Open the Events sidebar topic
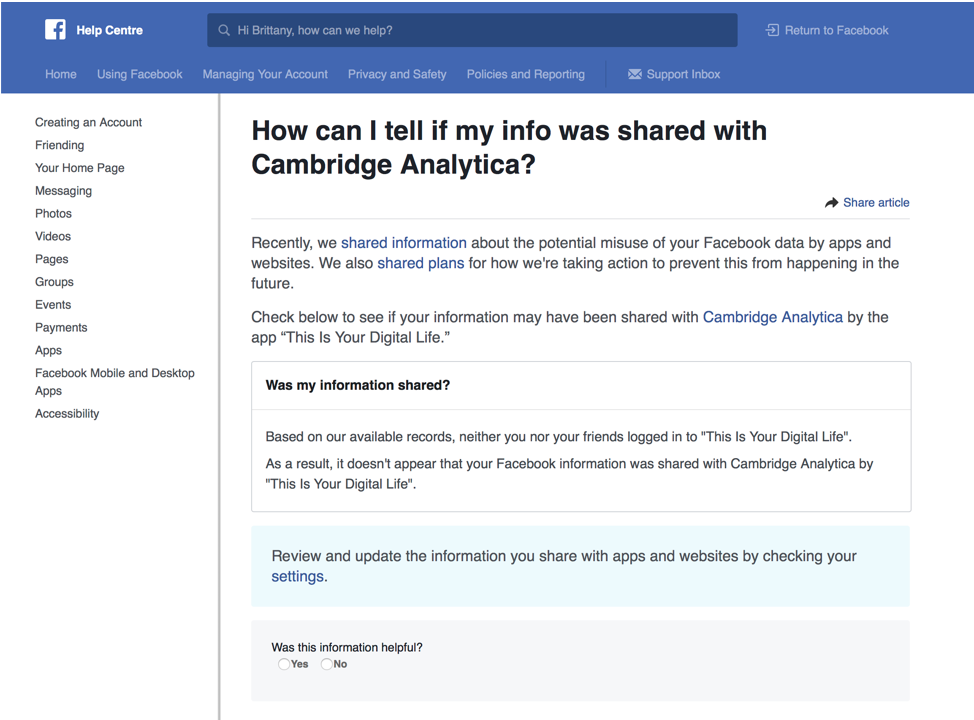This screenshot has height=720, width=974. pos(53,304)
